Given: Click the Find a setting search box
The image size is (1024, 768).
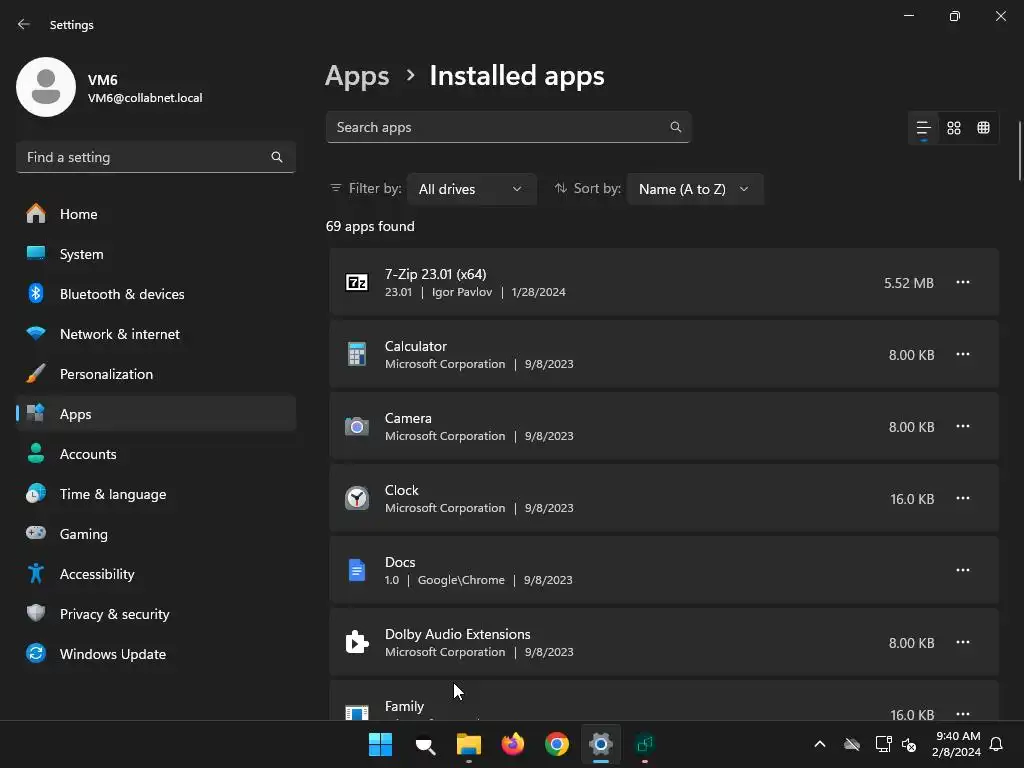Looking at the screenshot, I should (145, 157).
